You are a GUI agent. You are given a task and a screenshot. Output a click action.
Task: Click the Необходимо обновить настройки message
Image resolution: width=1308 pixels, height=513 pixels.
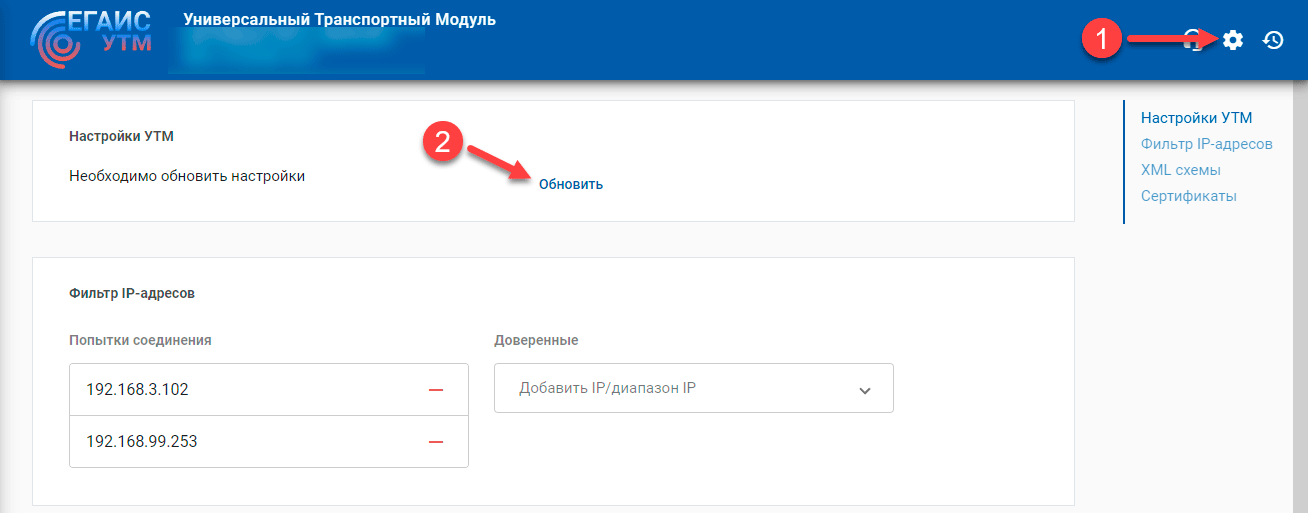click(187, 176)
